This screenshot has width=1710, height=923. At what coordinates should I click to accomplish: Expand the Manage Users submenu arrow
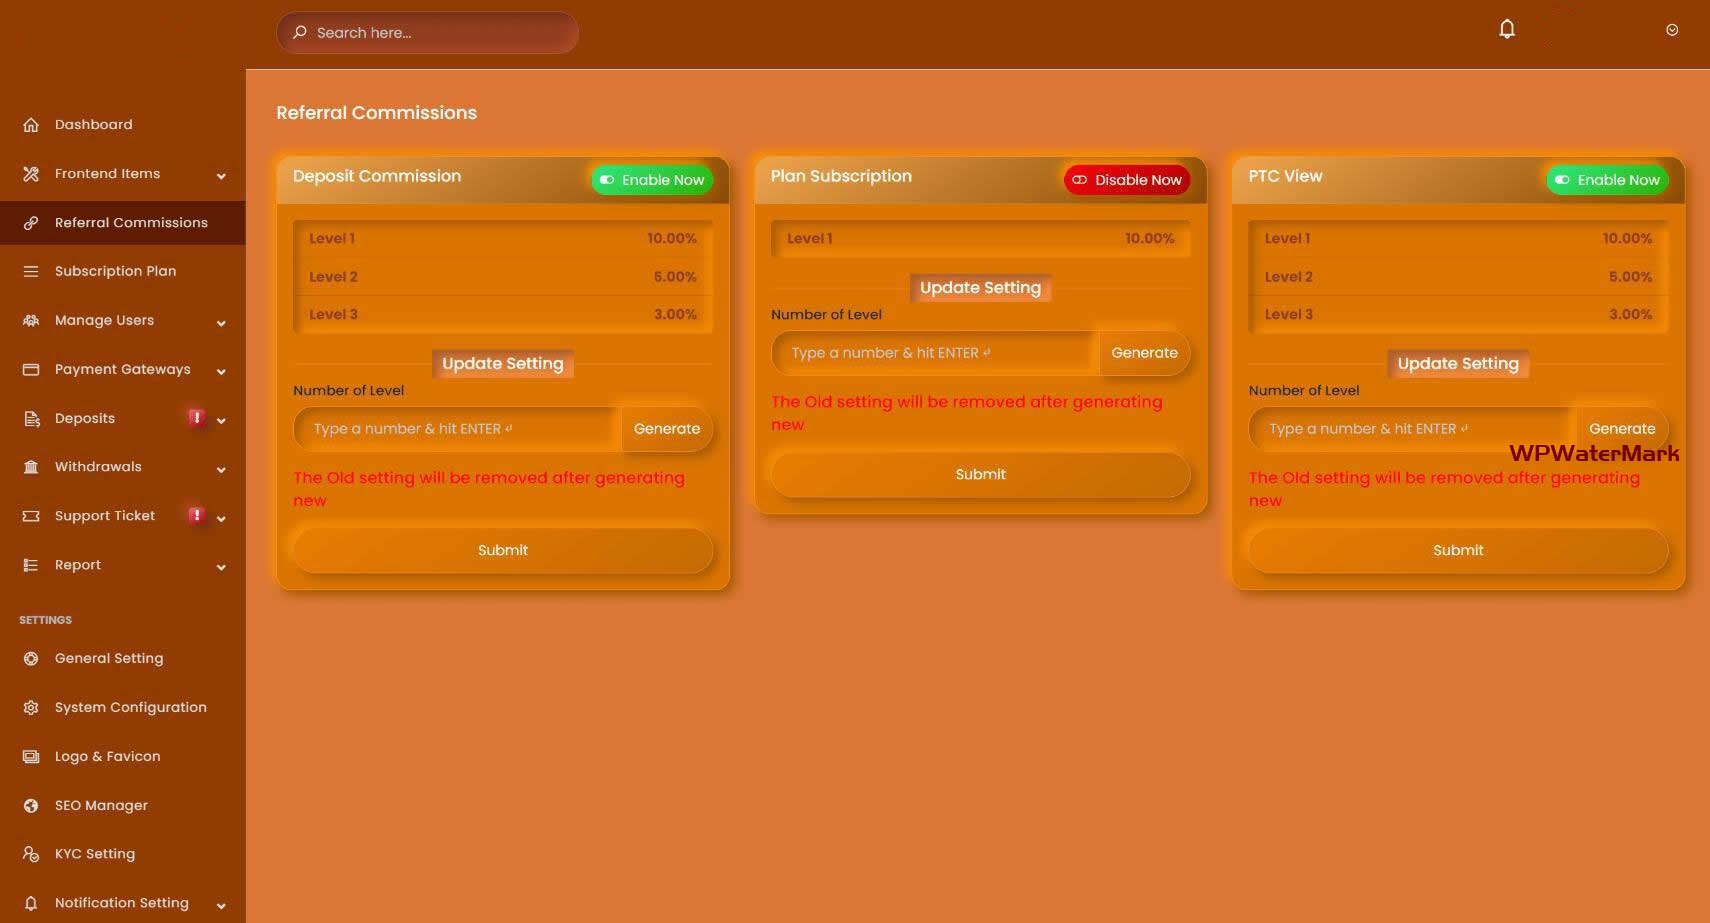pos(221,323)
